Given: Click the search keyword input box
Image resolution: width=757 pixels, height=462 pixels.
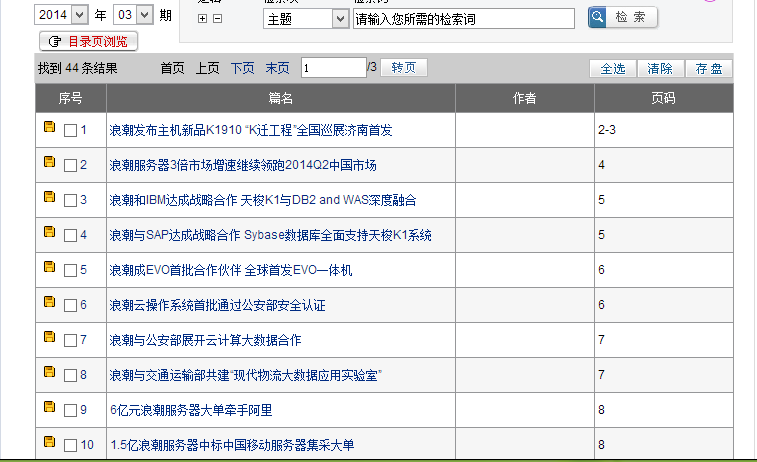Looking at the screenshot, I should tap(464, 19).
